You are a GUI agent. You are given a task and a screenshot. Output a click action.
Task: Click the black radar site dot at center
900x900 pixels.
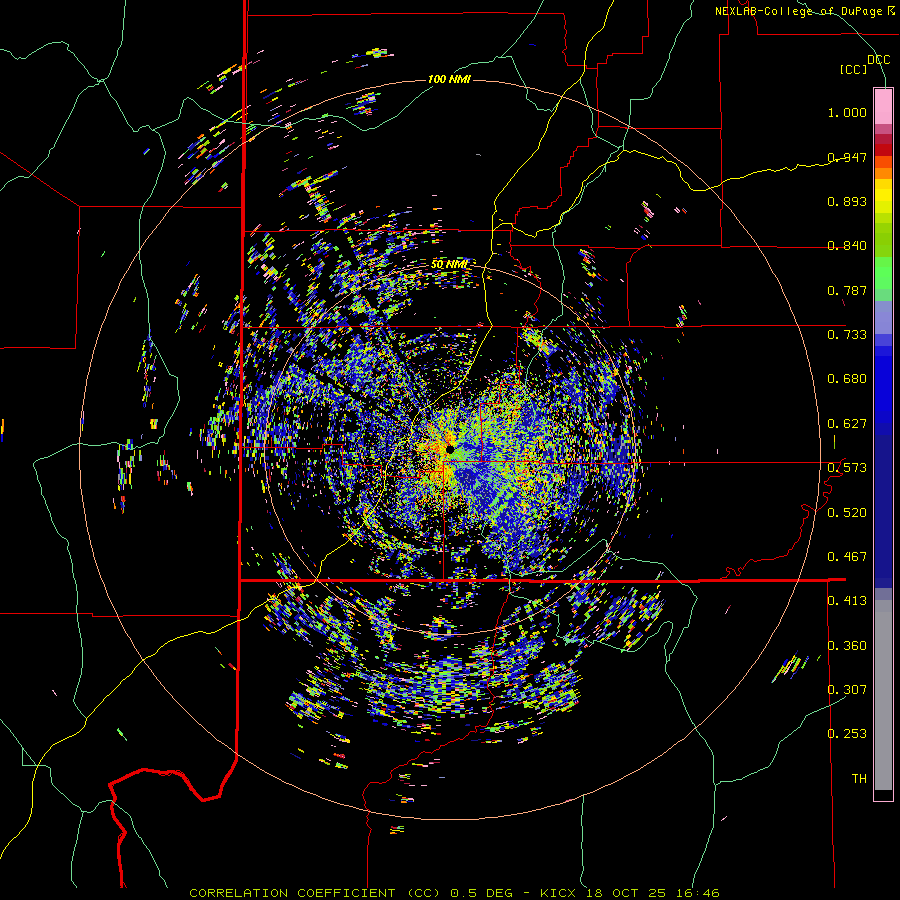point(450,449)
